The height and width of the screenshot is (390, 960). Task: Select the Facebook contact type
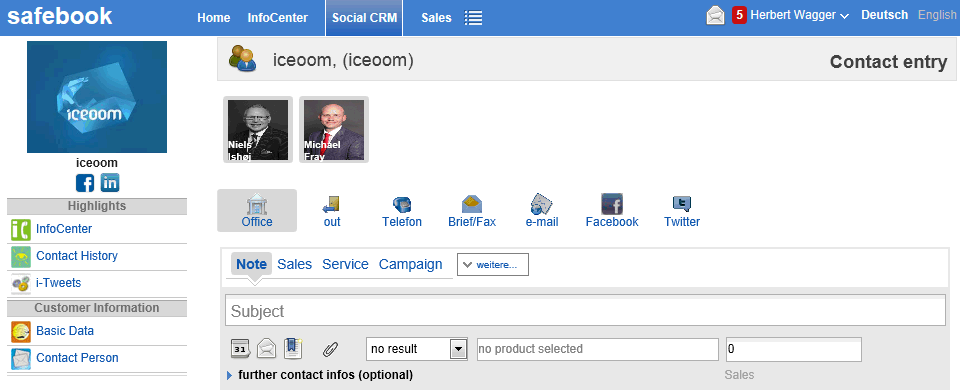(x=612, y=211)
